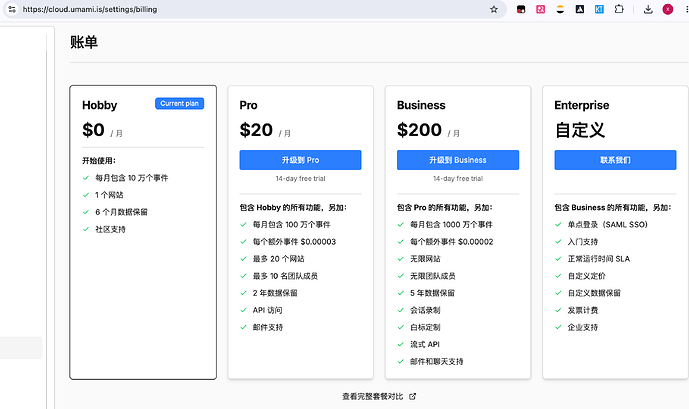Viewport: 689px width, 409px height.
Task: Open the pink browser extension icon
Action: pyautogui.click(x=540, y=9)
